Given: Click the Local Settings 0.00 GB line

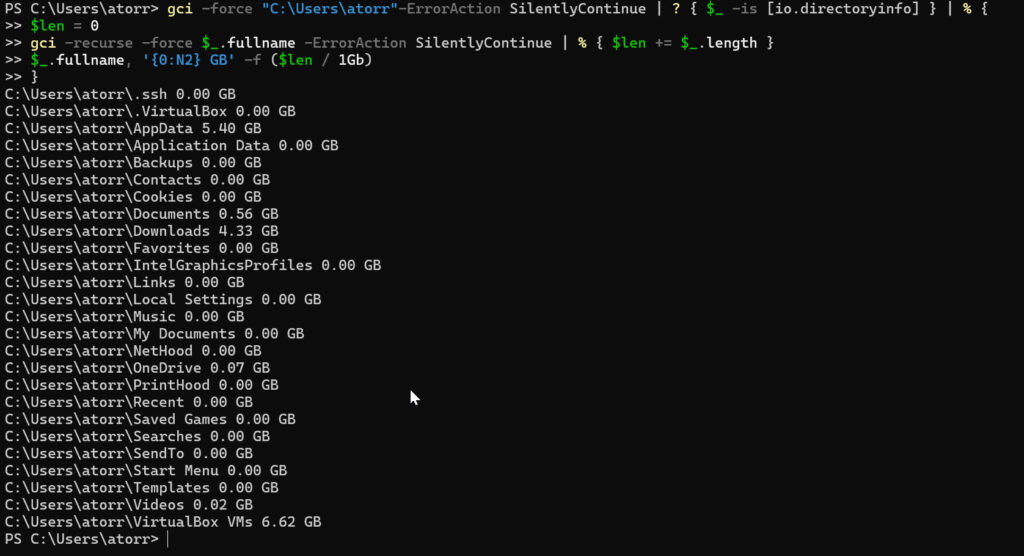Looking at the screenshot, I should pos(163,299).
